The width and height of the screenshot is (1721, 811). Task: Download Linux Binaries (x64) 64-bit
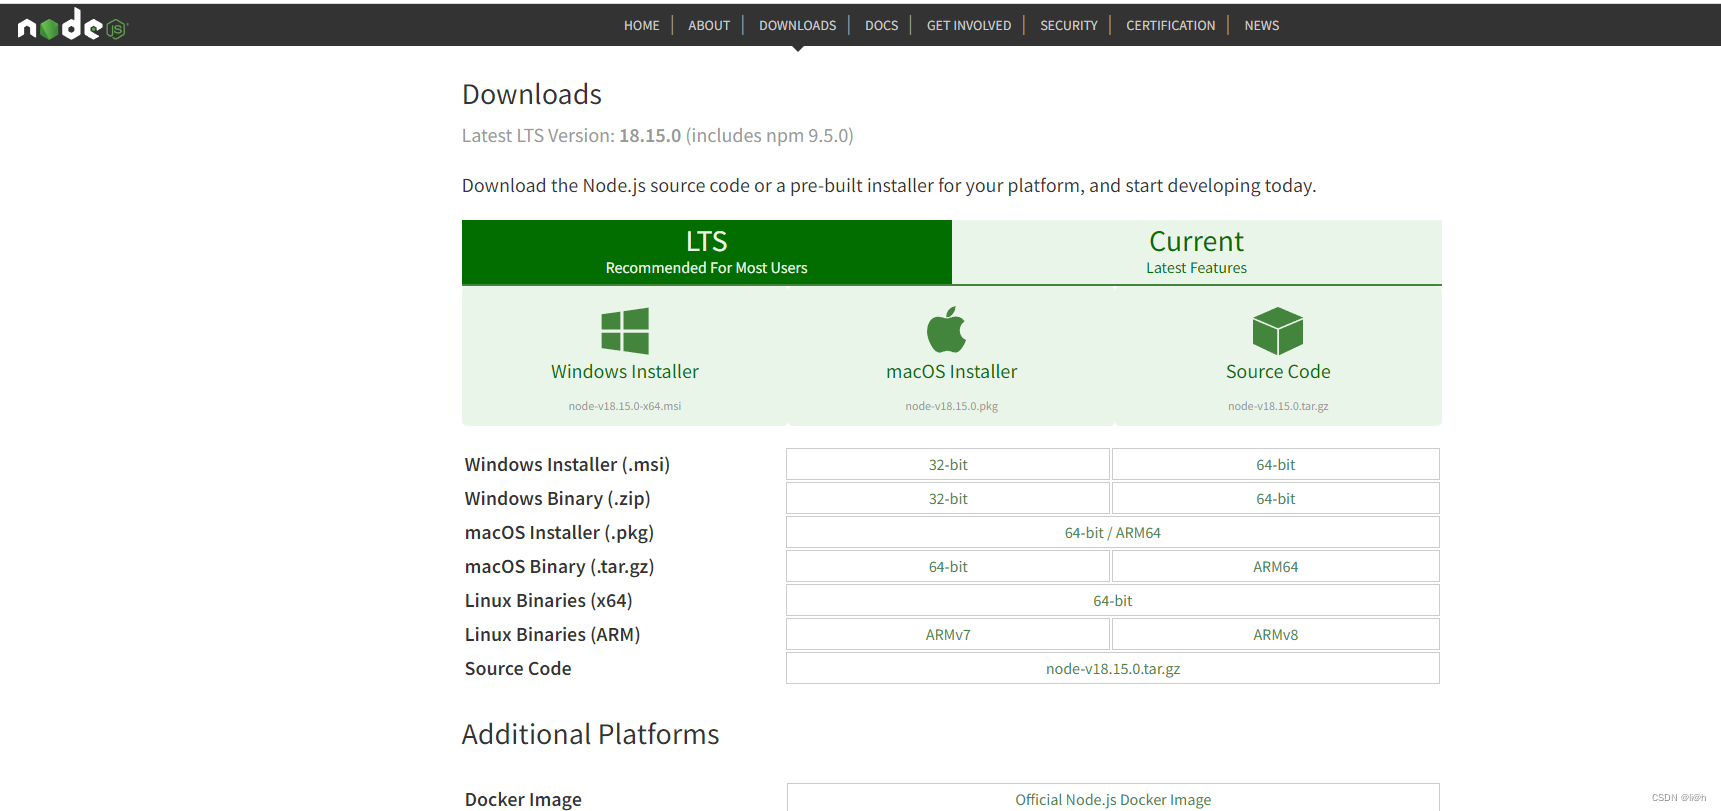(x=1113, y=600)
